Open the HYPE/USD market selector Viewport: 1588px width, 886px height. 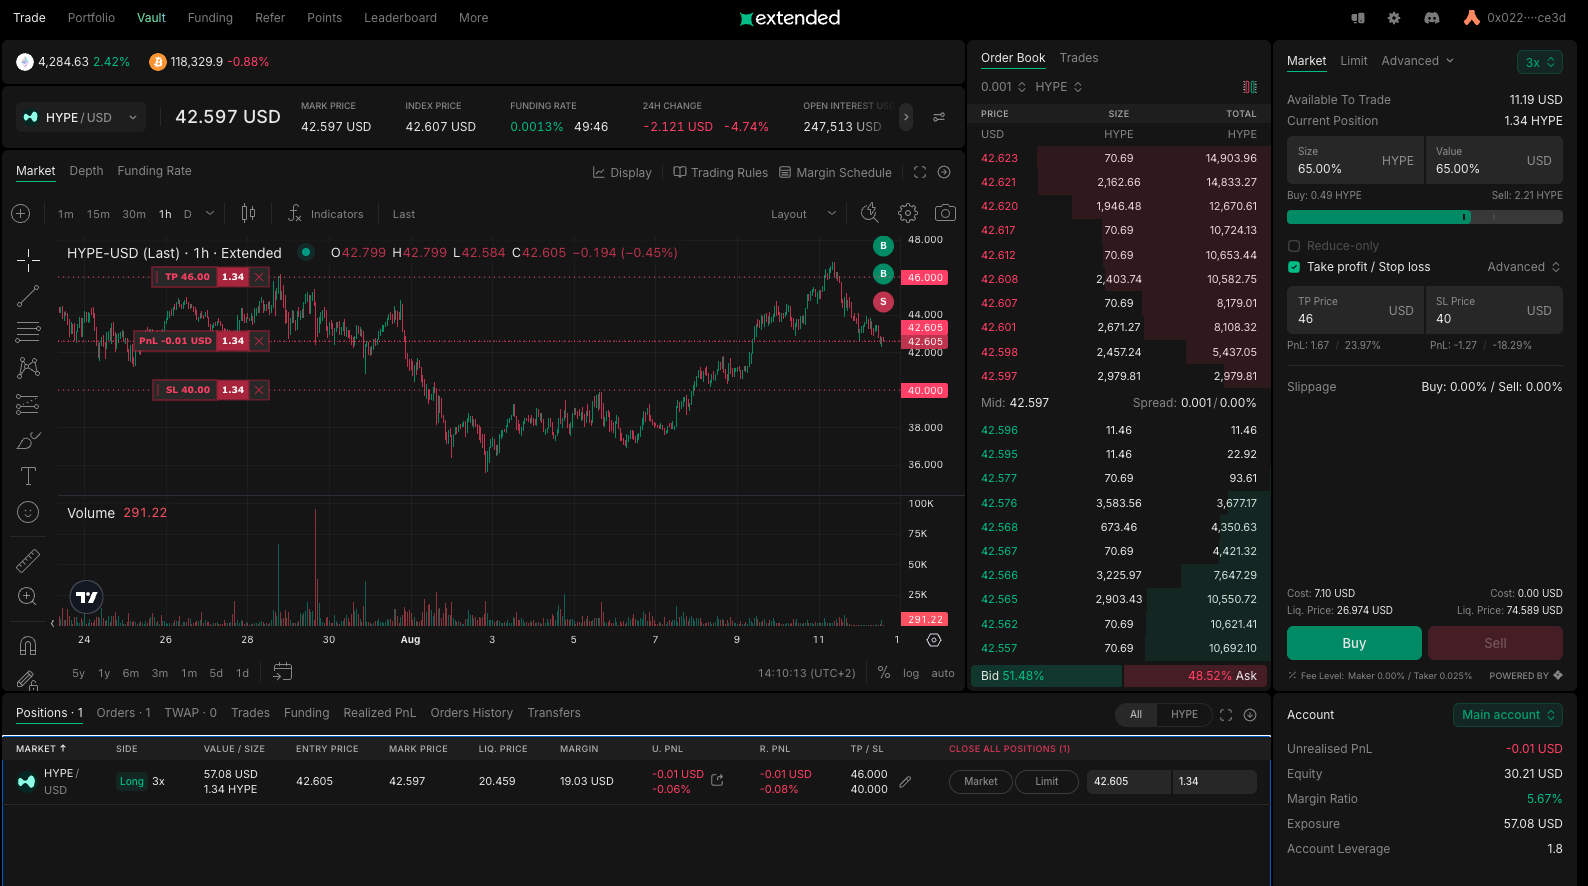coord(81,117)
